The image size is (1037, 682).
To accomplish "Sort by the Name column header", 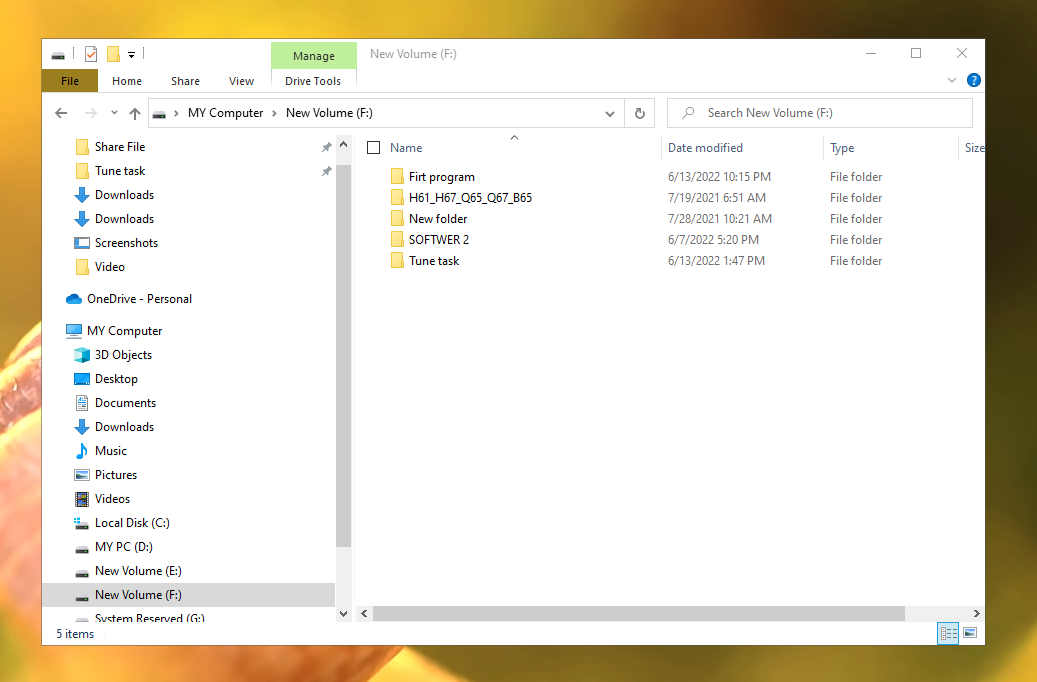I will [x=406, y=148].
